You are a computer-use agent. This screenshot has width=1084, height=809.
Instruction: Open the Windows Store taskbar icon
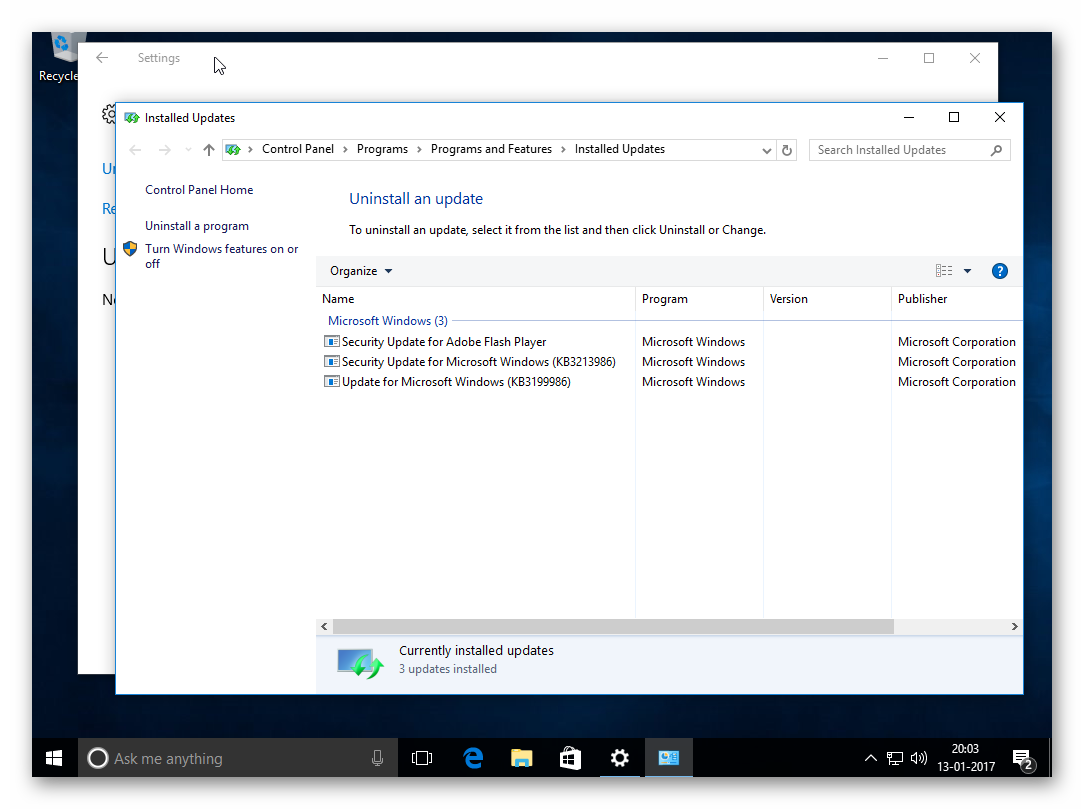[570, 759]
